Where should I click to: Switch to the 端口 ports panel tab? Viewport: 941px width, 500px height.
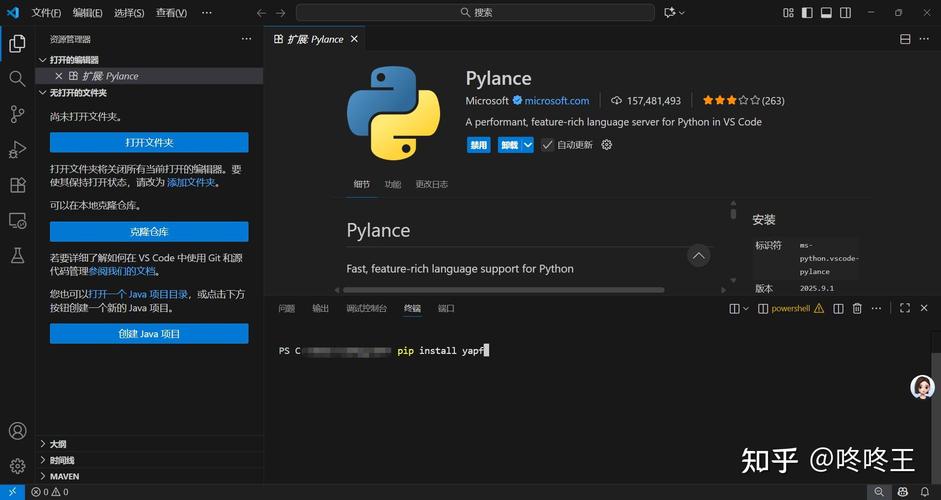446,309
